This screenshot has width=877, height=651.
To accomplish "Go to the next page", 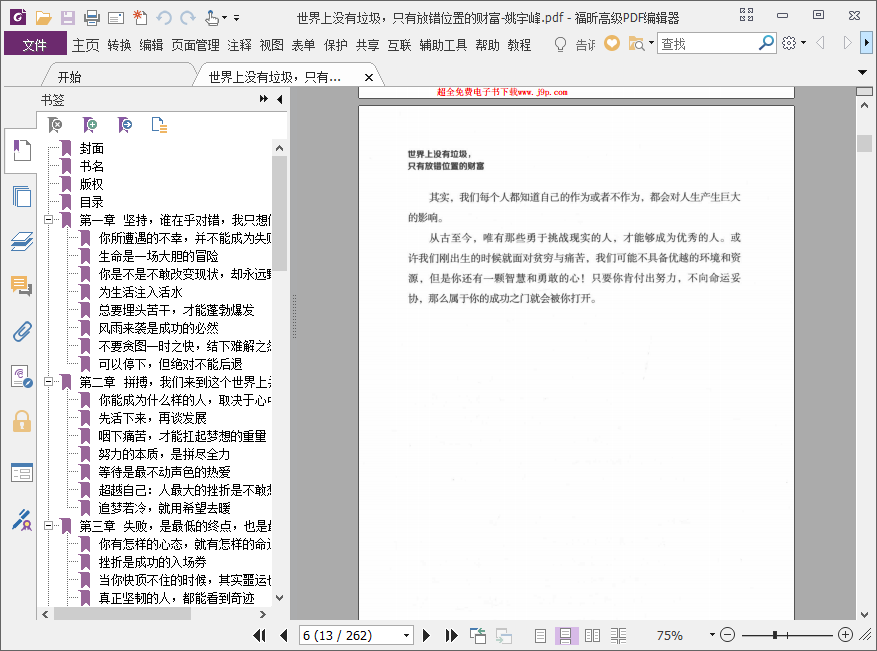I will tap(426, 635).
